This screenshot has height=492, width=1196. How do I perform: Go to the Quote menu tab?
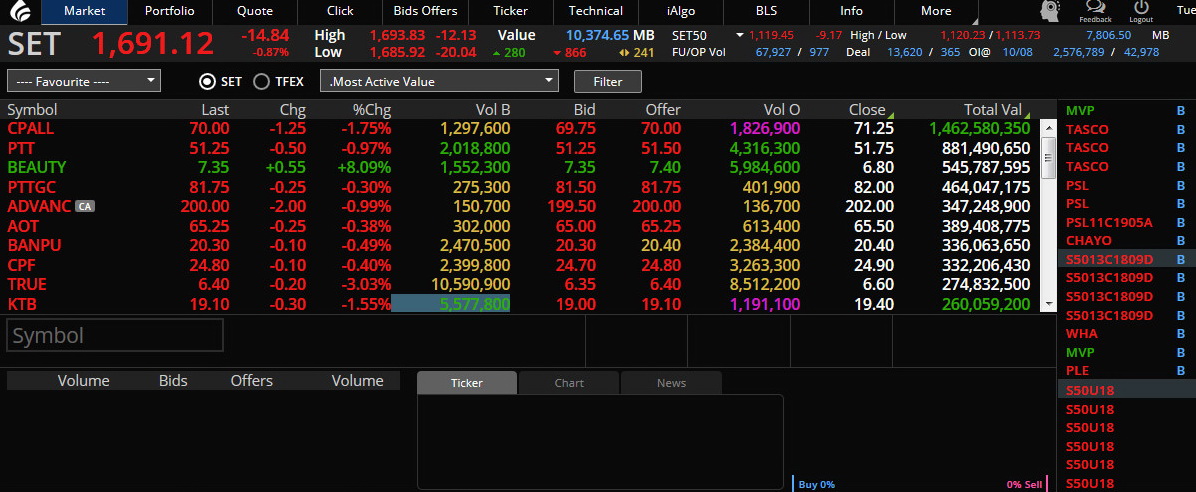(255, 11)
